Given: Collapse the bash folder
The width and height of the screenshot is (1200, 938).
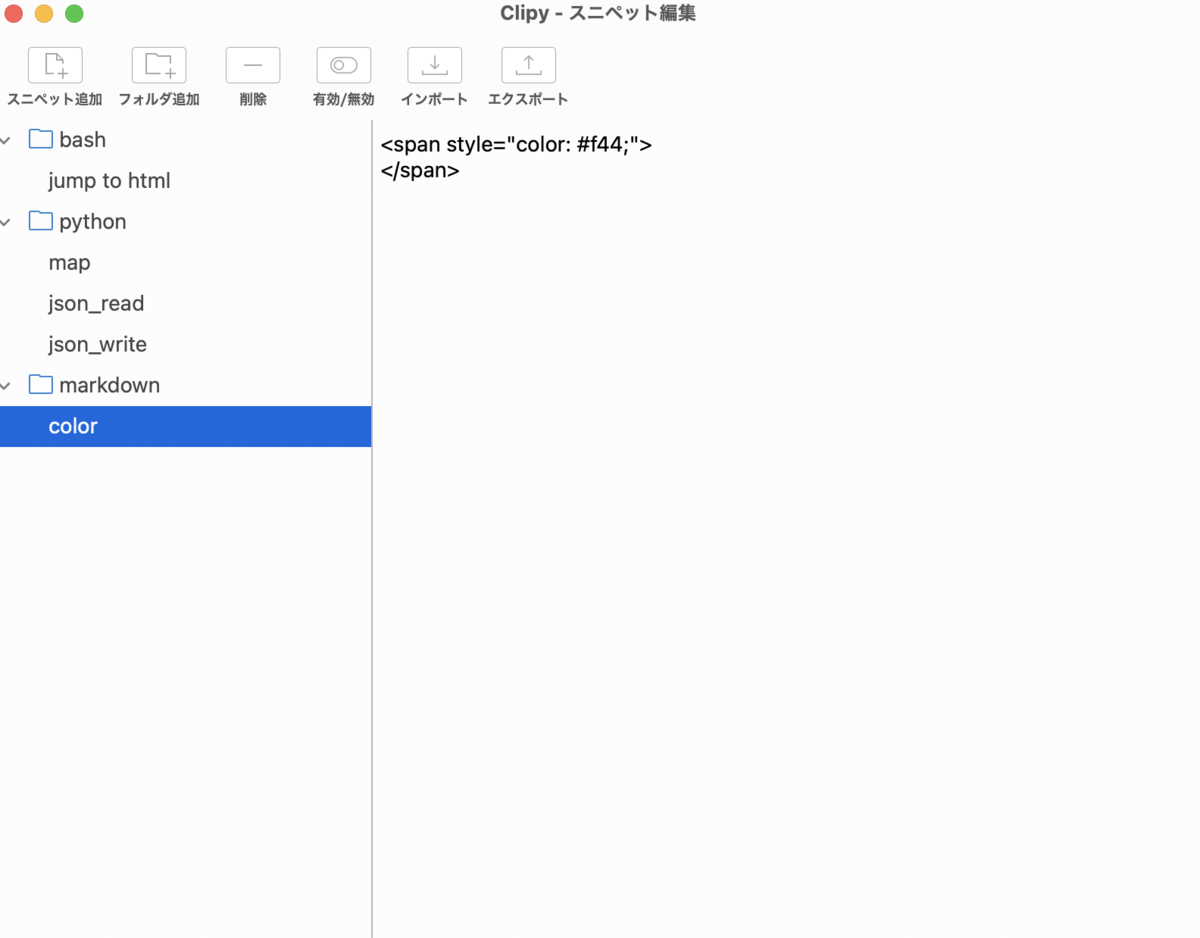Looking at the screenshot, I should pos(7,139).
